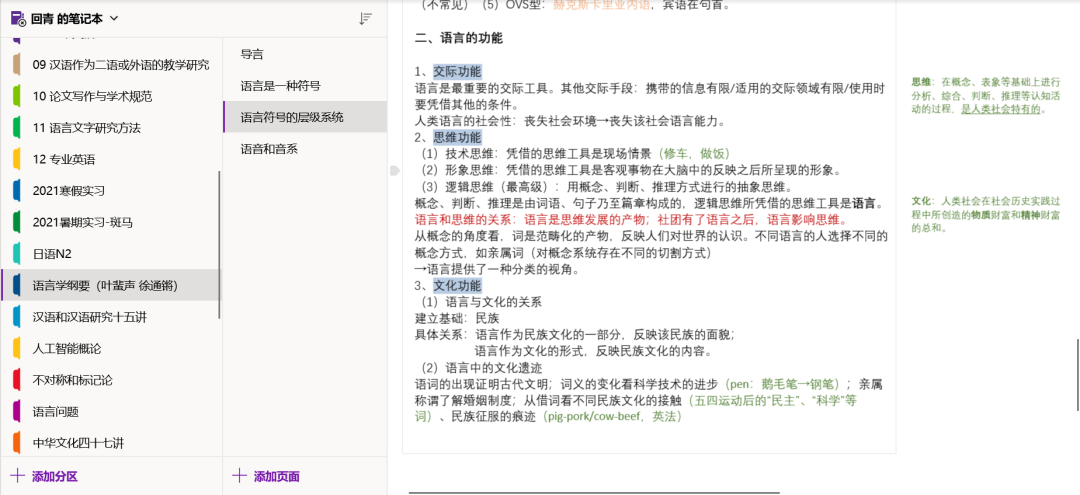Click the plus icon for 添加页面
Screen dimensions: 1080x495
pos(239,476)
